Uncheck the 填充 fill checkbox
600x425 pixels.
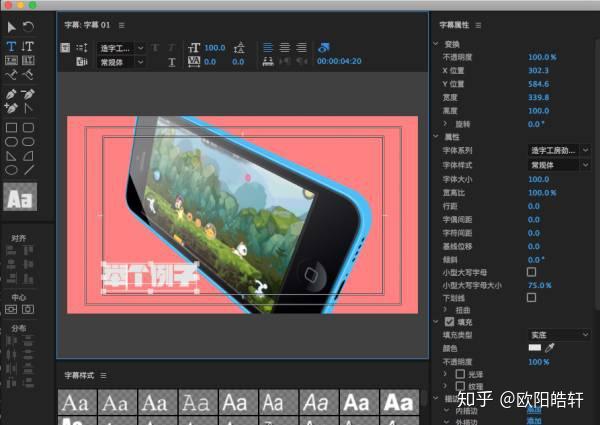pos(450,322)
